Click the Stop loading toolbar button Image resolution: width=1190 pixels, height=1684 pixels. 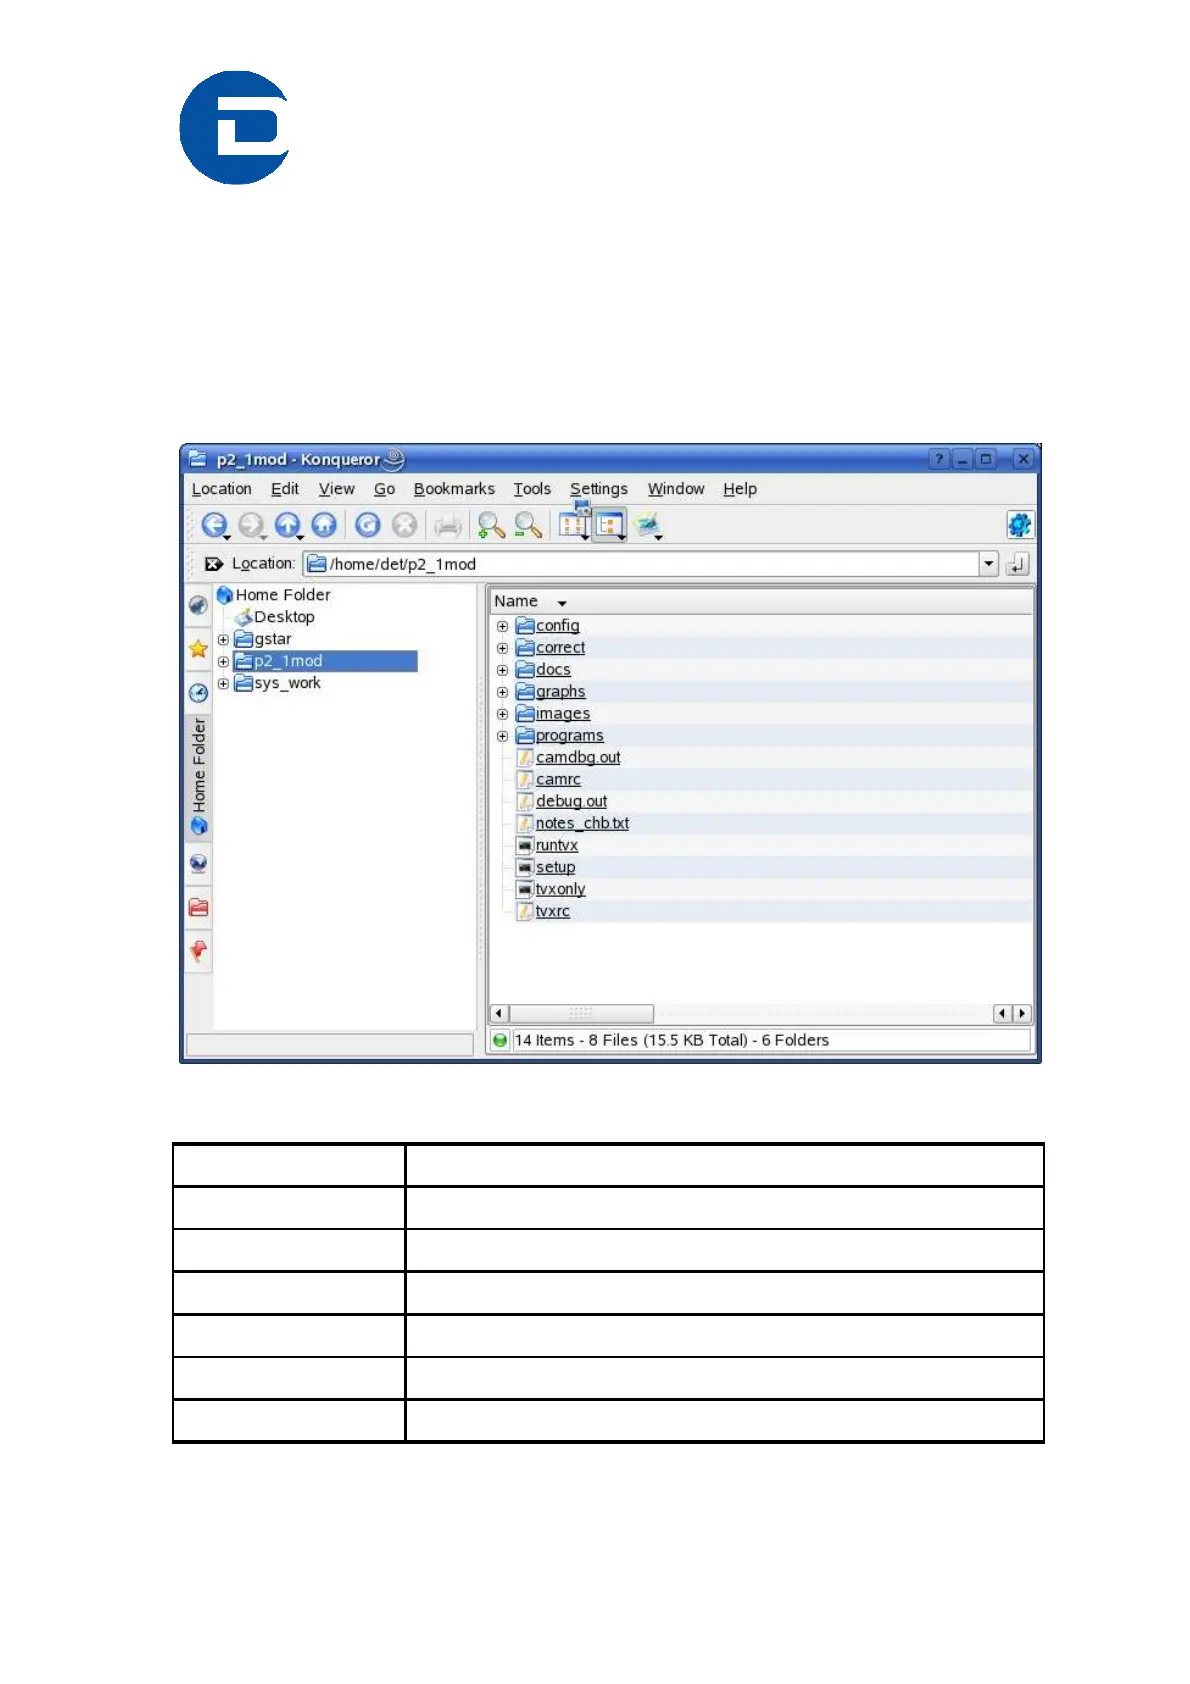(x=404, y=525)
